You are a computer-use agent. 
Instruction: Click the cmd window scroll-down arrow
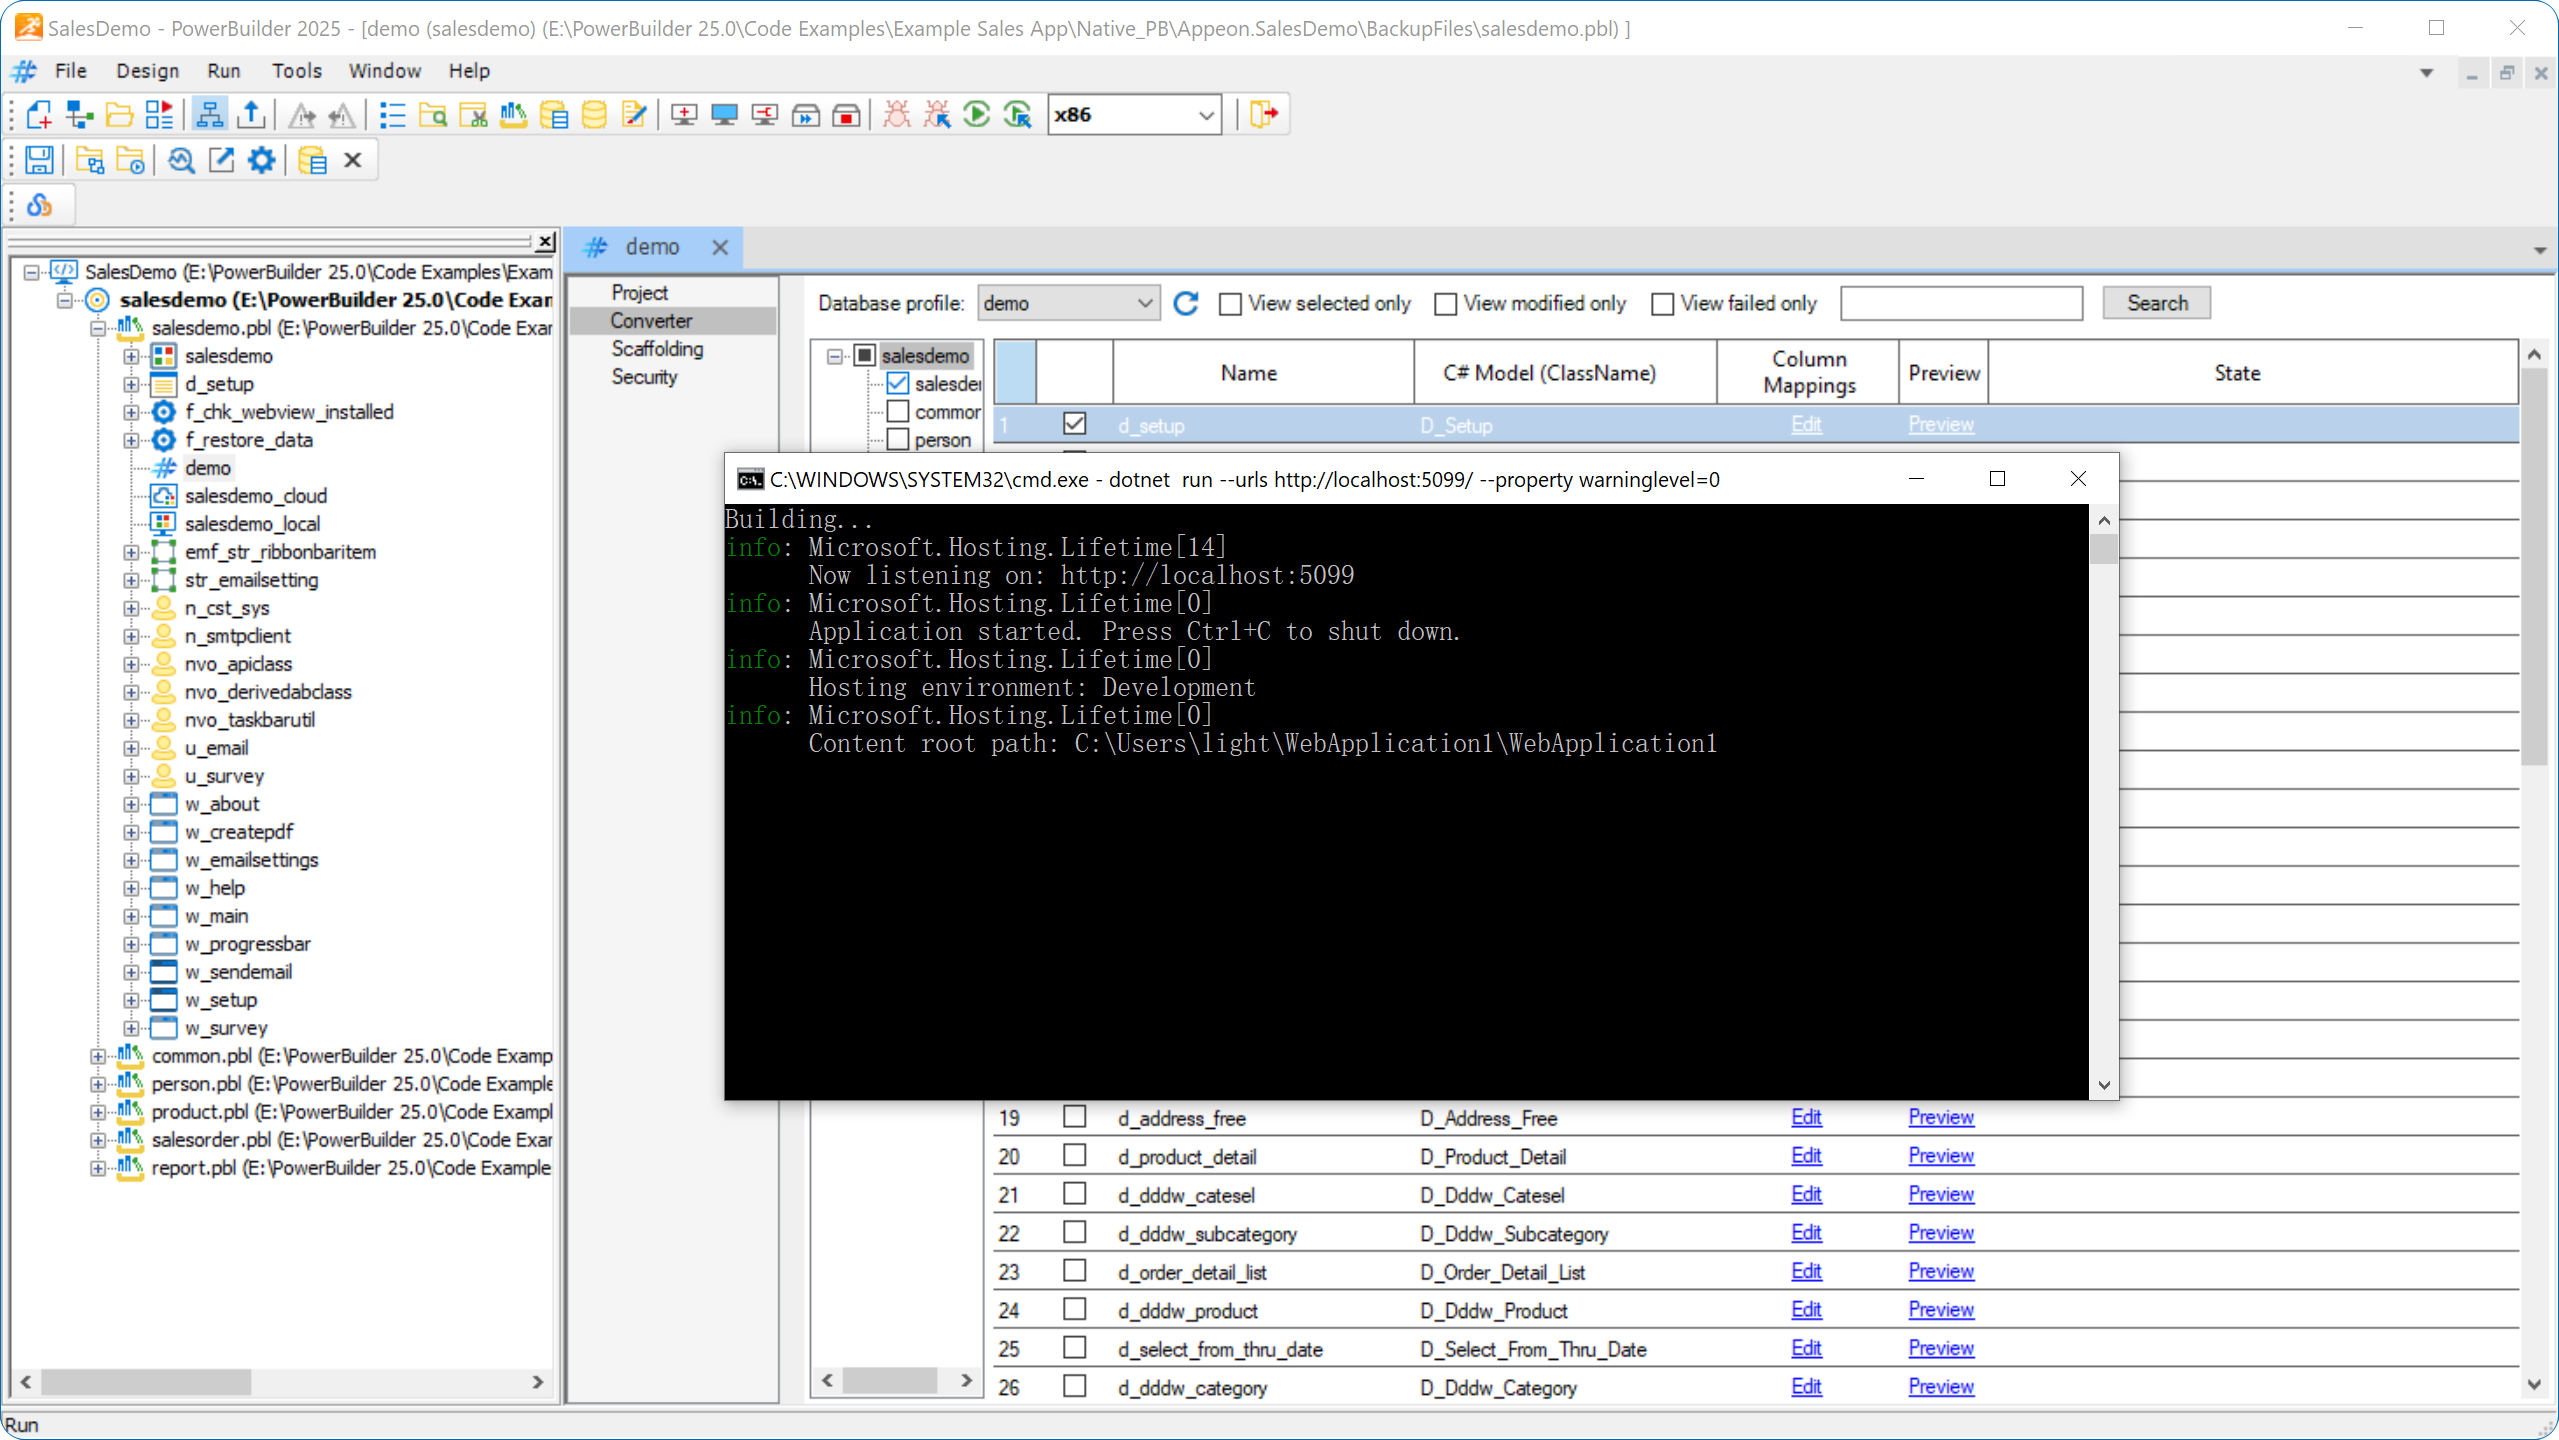tap(2103, 1085)
